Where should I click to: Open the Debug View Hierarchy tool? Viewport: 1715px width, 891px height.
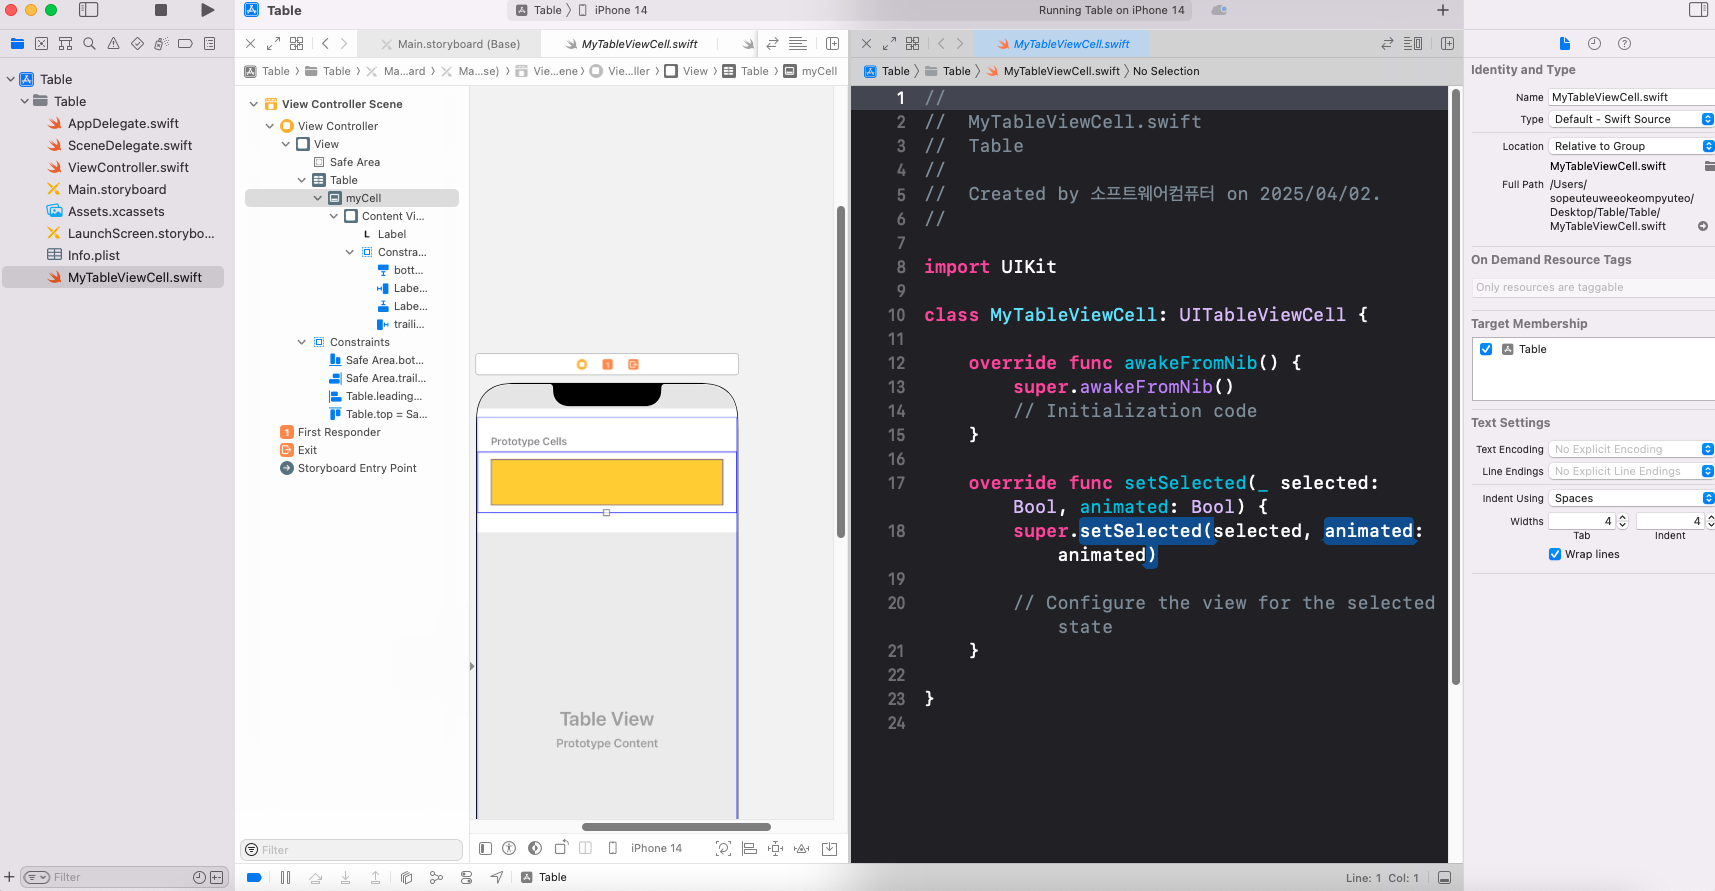click(406, 878)
